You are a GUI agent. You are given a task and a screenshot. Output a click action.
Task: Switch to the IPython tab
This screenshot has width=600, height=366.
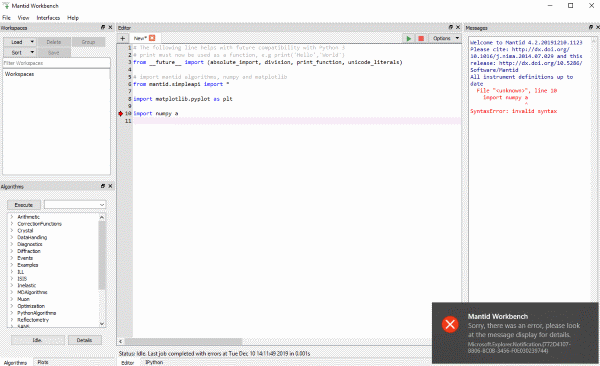154,362
